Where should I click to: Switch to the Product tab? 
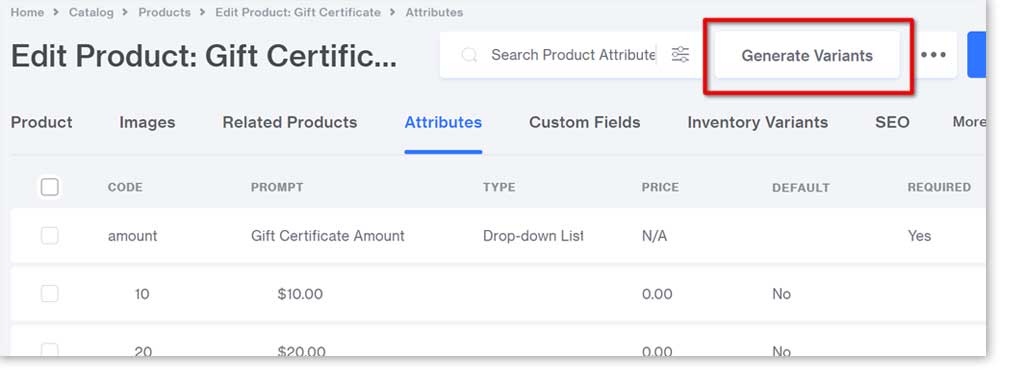[42, 122]
